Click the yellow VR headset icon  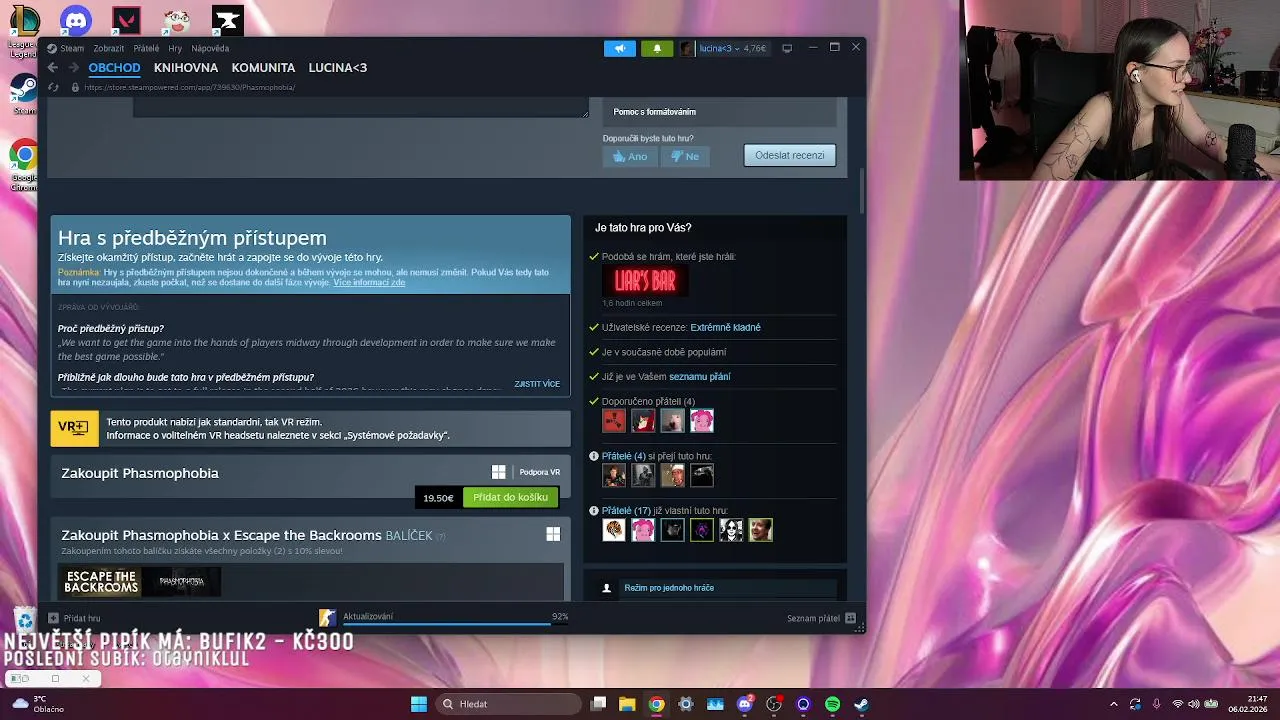pyautogui.click(x=73, y=428)
